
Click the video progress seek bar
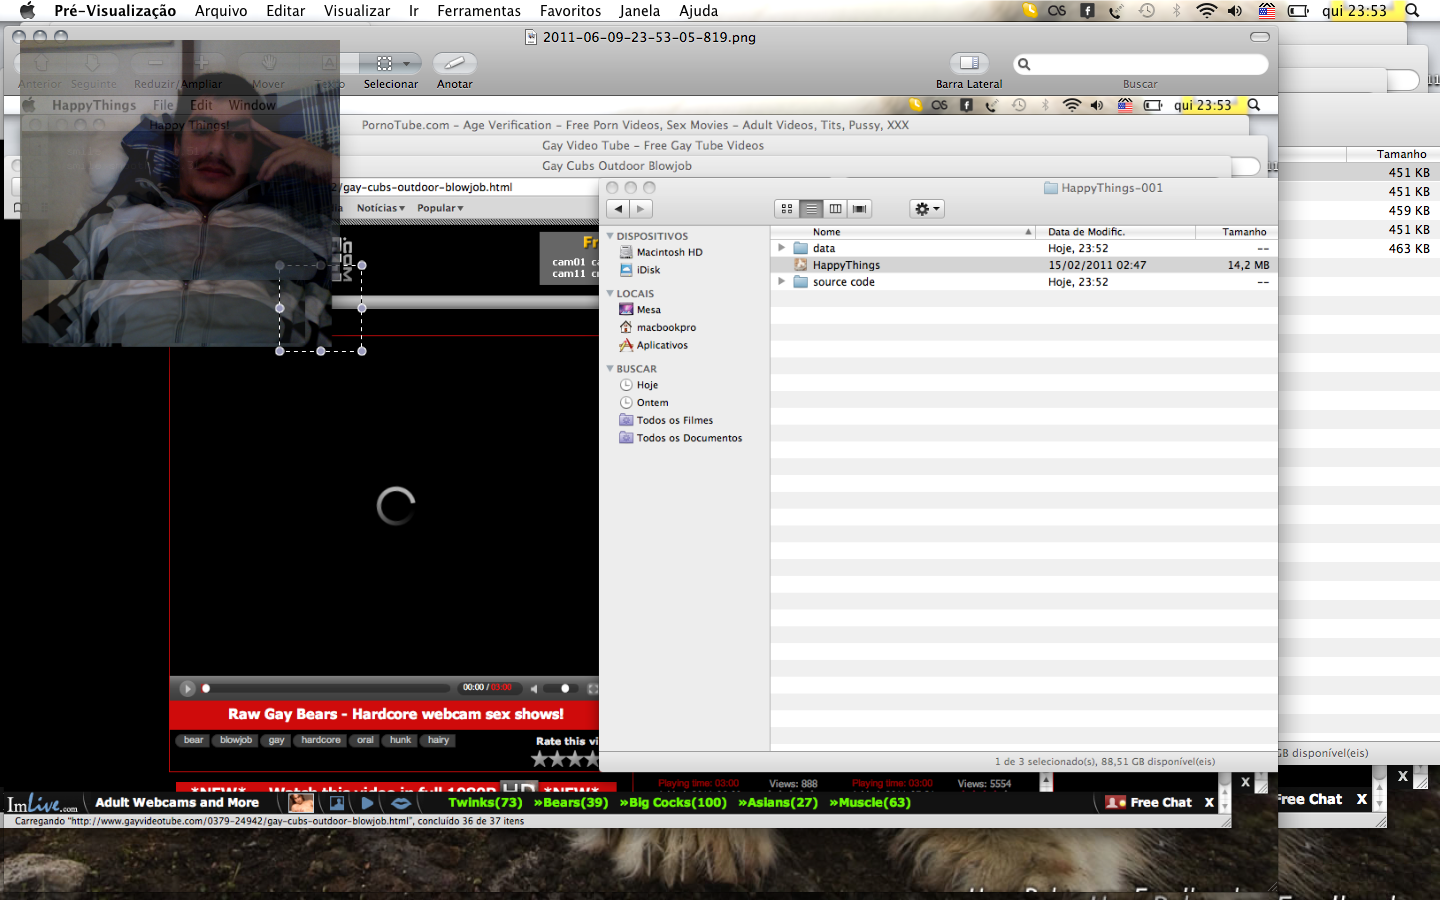point(325,688)
